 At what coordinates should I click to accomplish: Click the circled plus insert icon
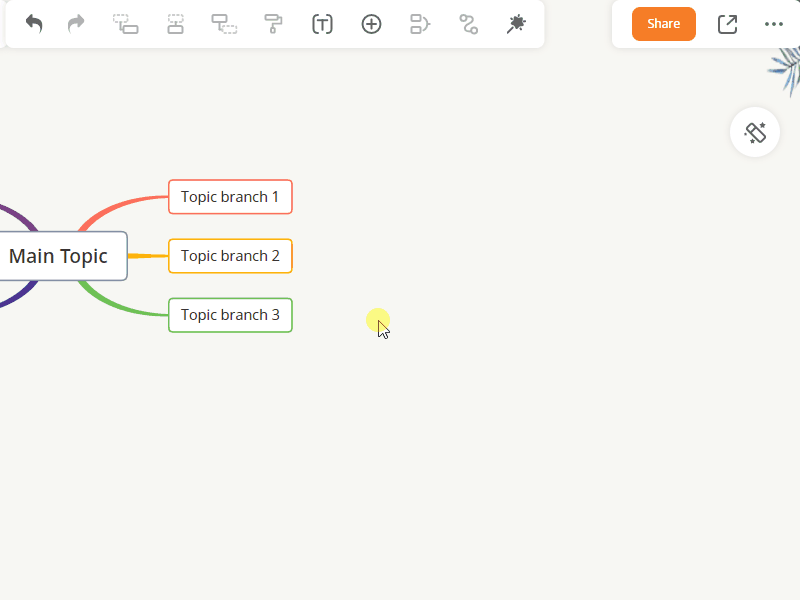pos(371,24)
